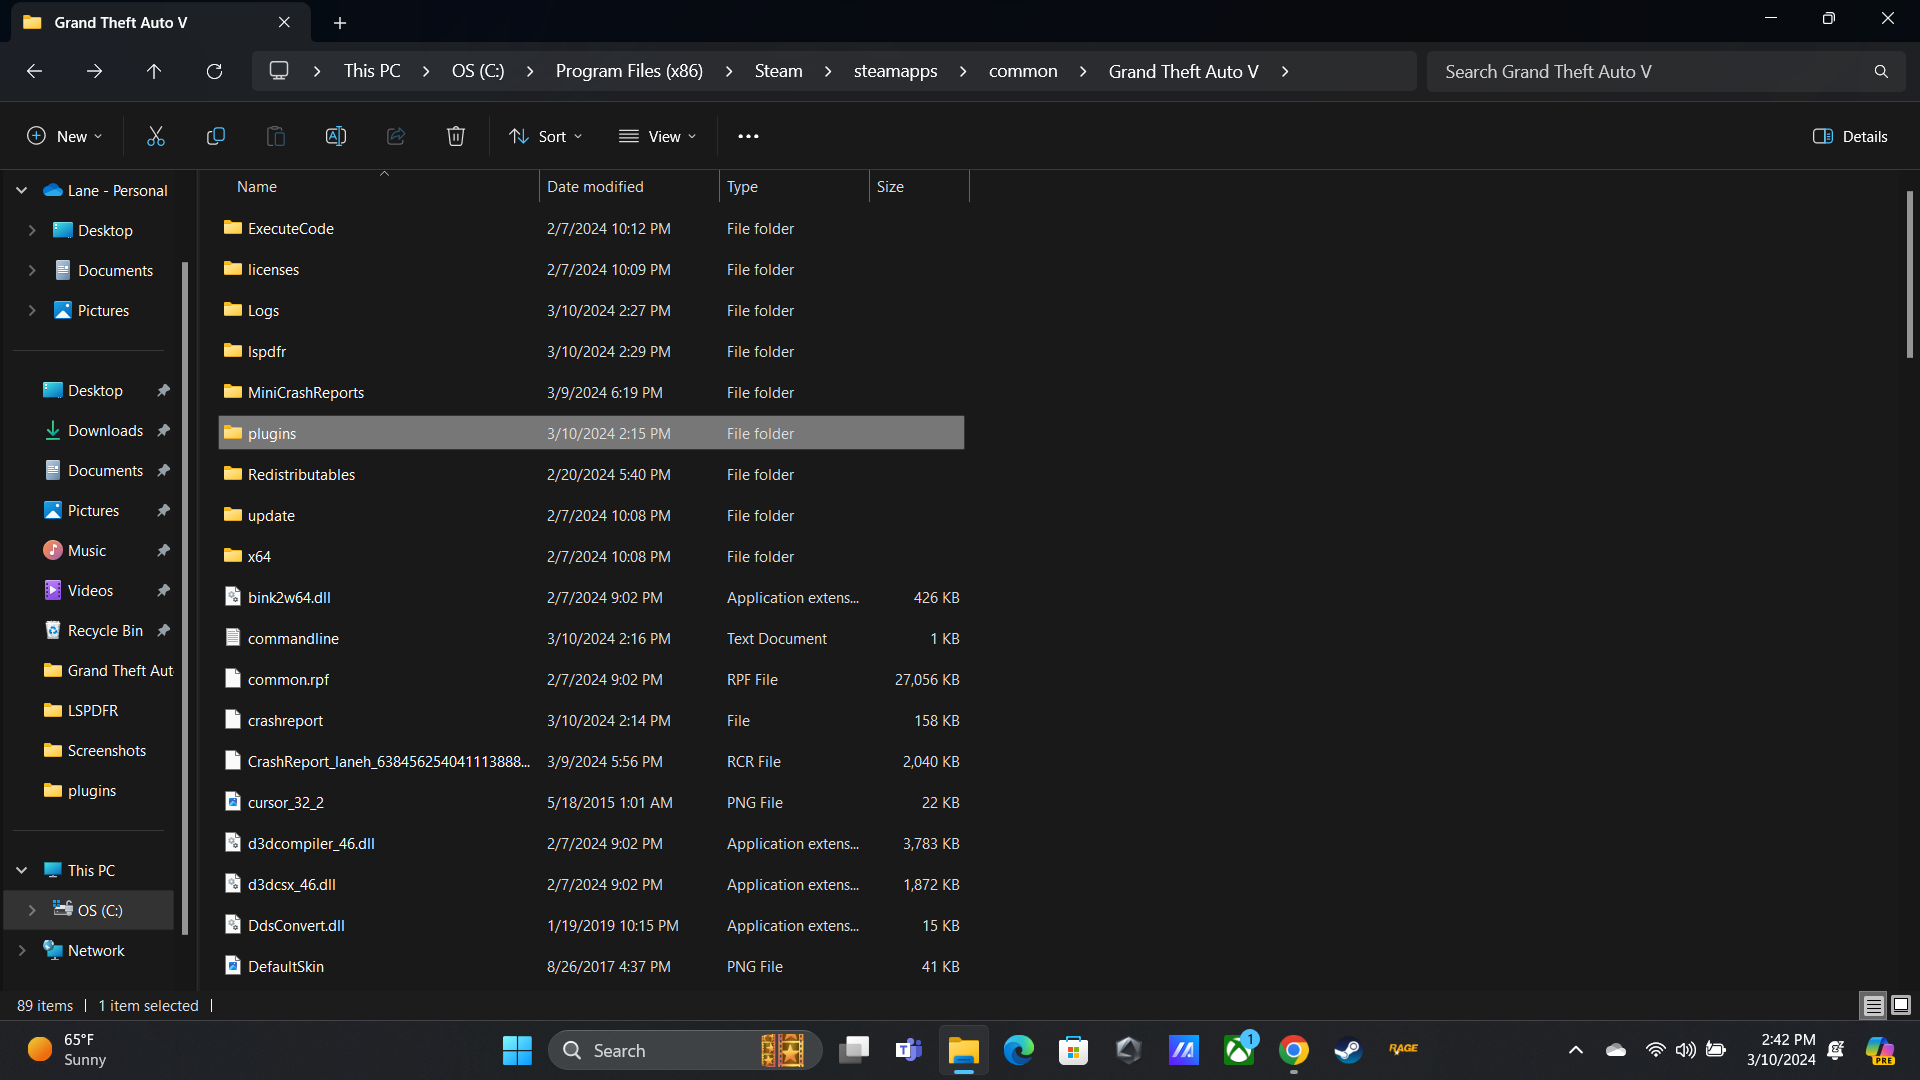
Task: Open the Sort dropdown
Action: click(x=545, y=136)
